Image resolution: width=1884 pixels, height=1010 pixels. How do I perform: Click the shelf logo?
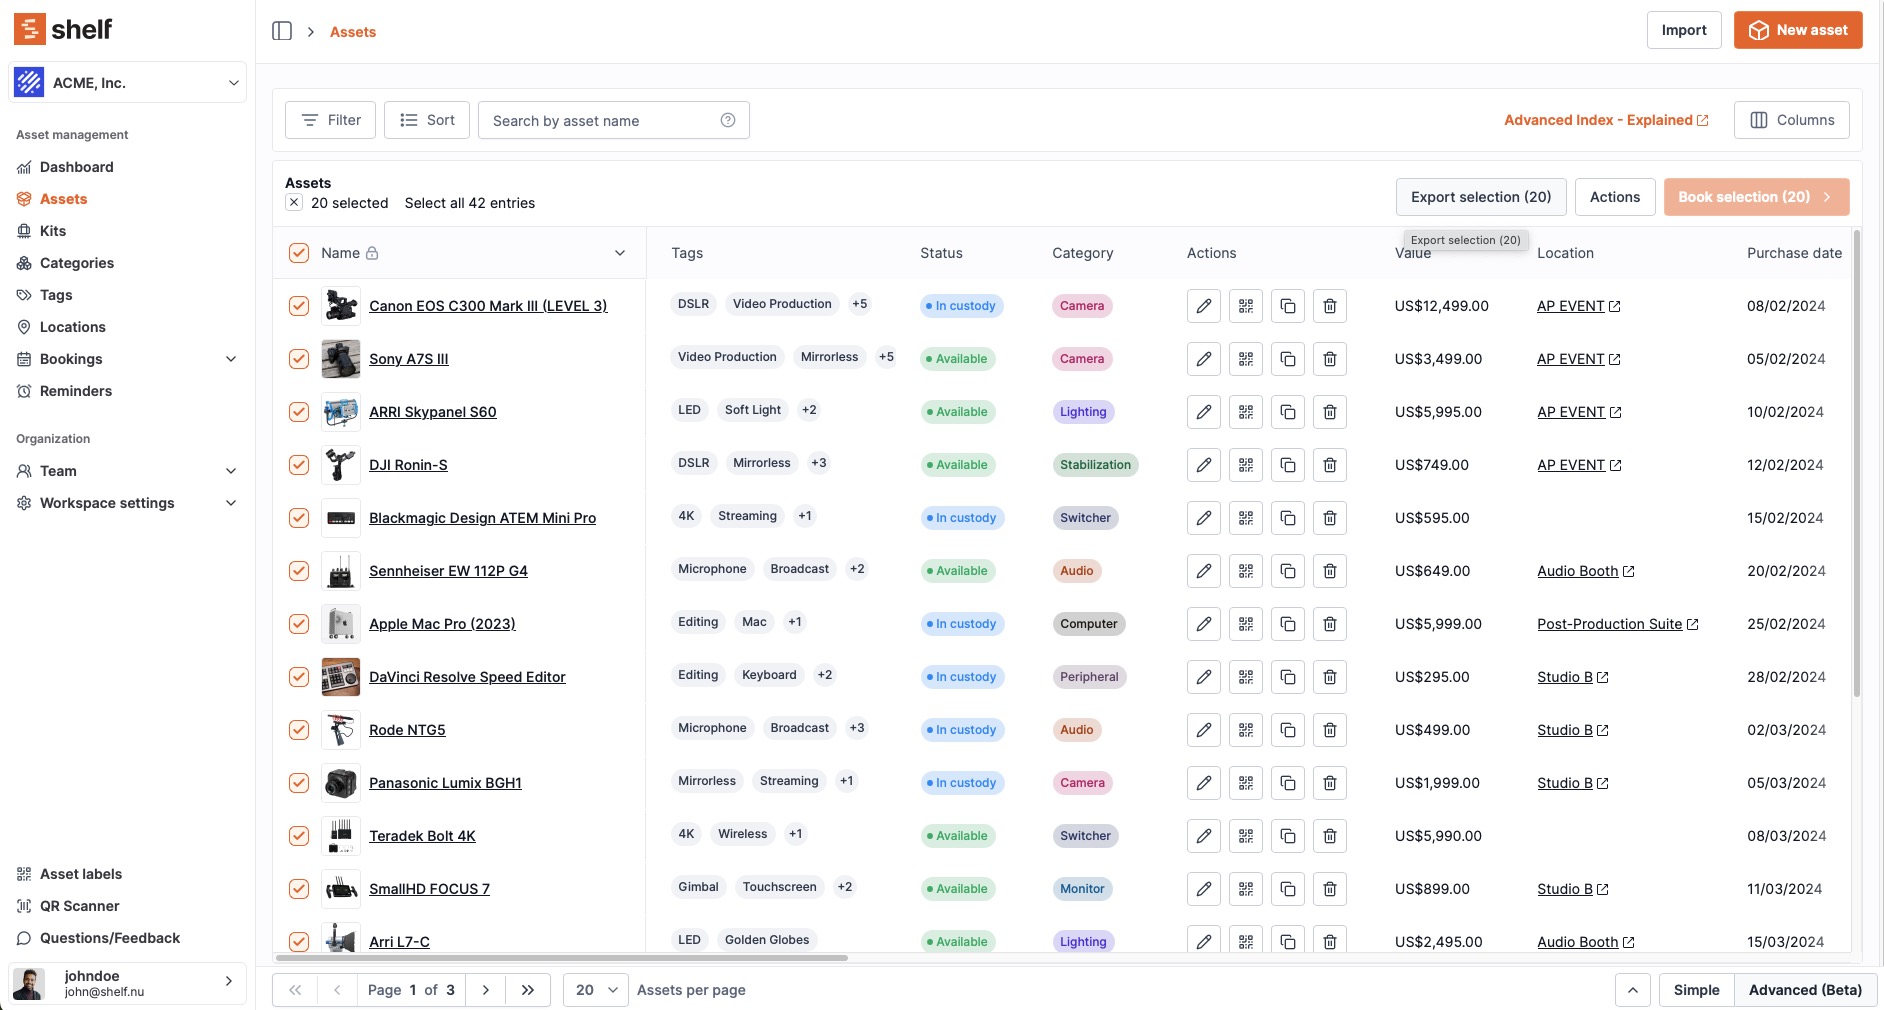[63, 29]
